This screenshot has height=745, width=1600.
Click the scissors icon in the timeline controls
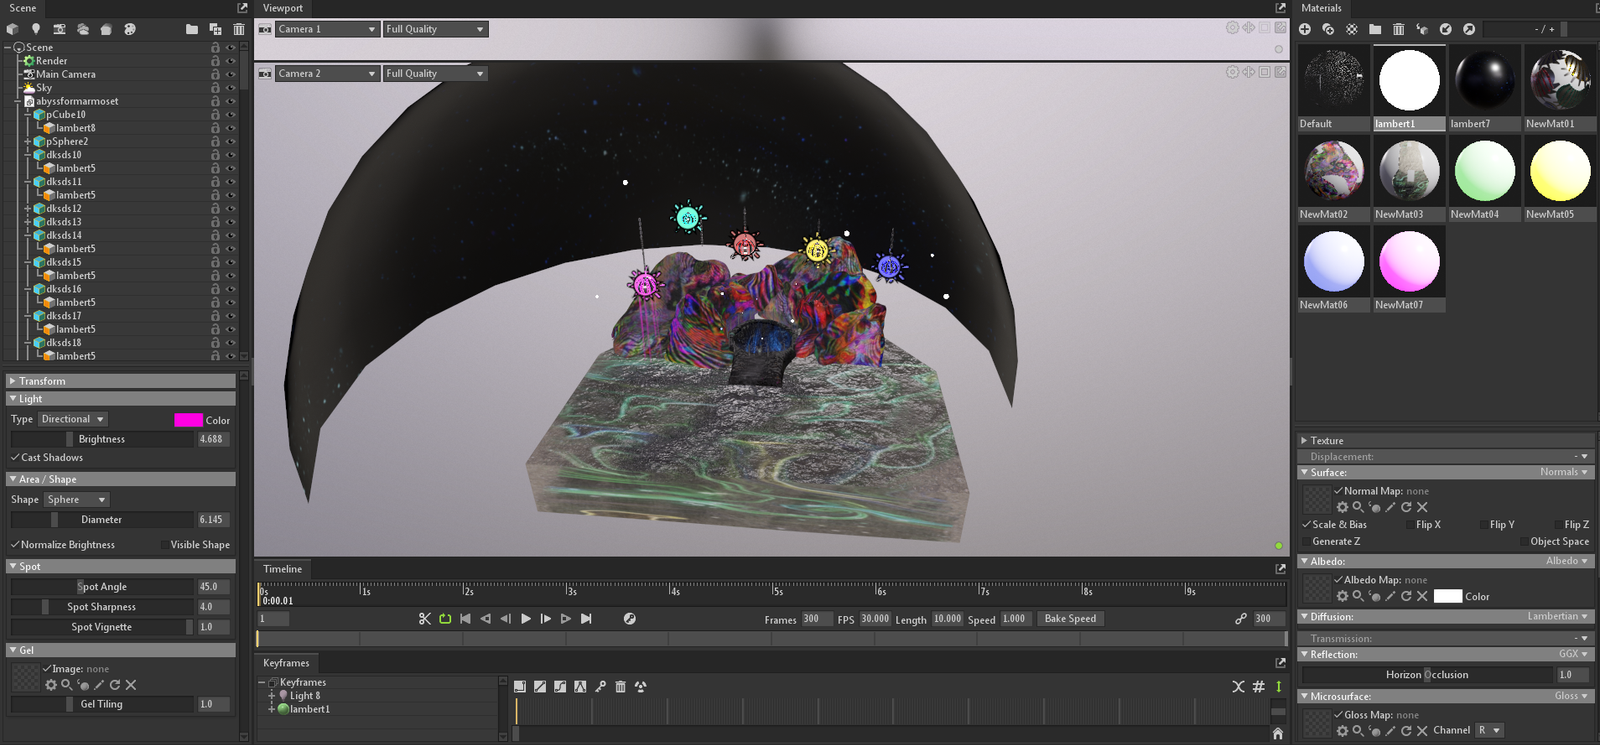point(425,619)
